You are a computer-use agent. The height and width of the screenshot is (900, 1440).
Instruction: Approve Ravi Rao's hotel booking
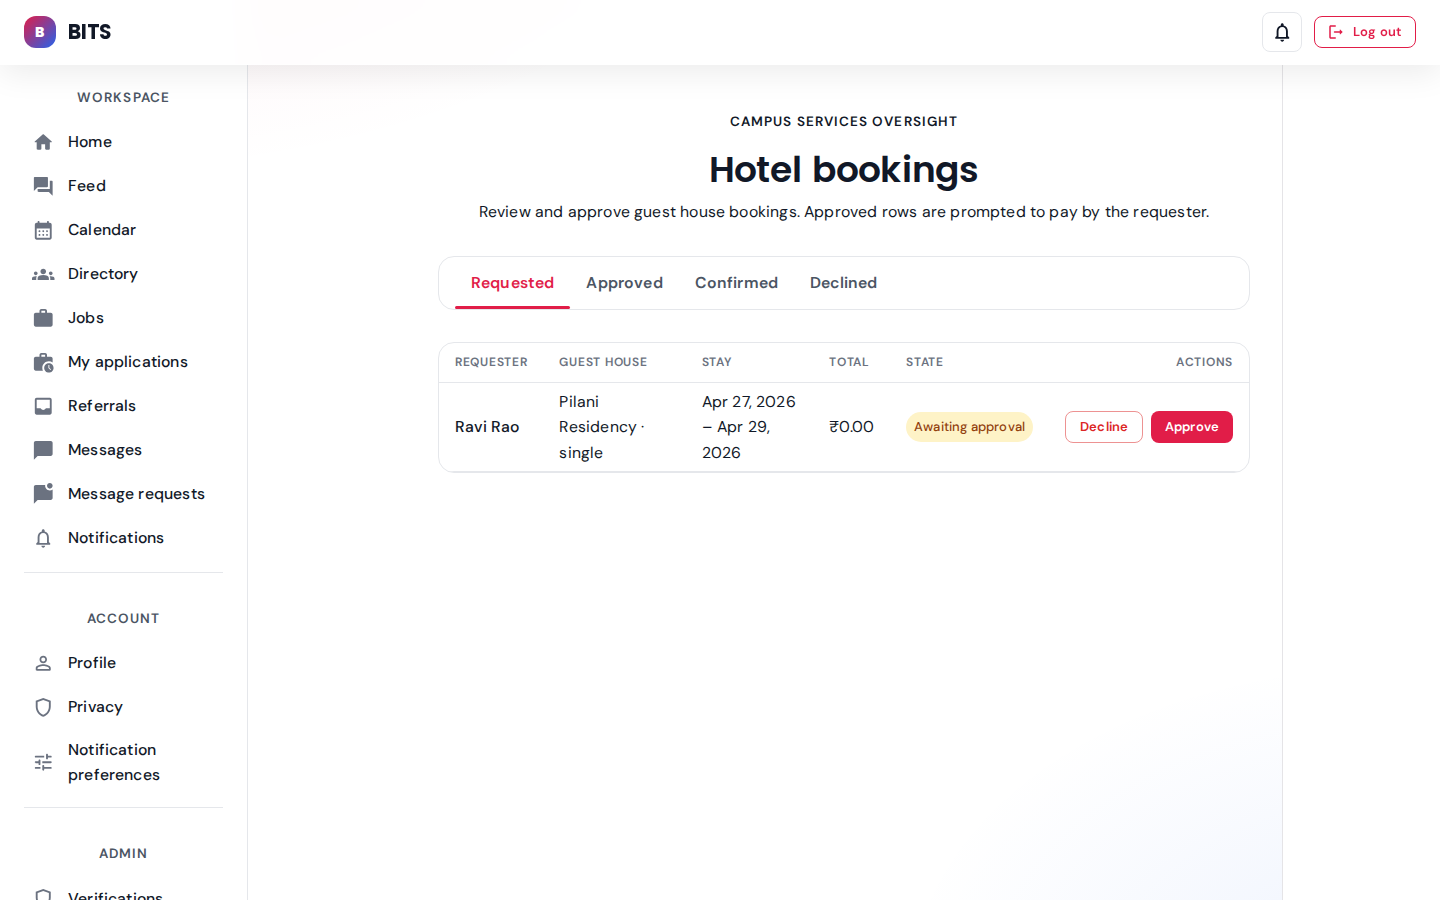pos(1191,427)
